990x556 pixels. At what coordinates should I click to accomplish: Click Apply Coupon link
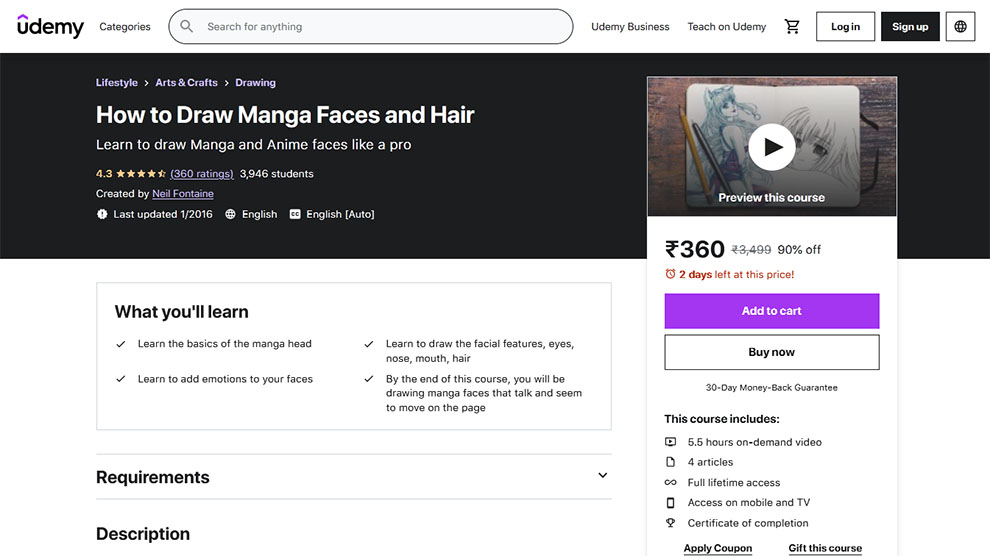click(718, 548)
